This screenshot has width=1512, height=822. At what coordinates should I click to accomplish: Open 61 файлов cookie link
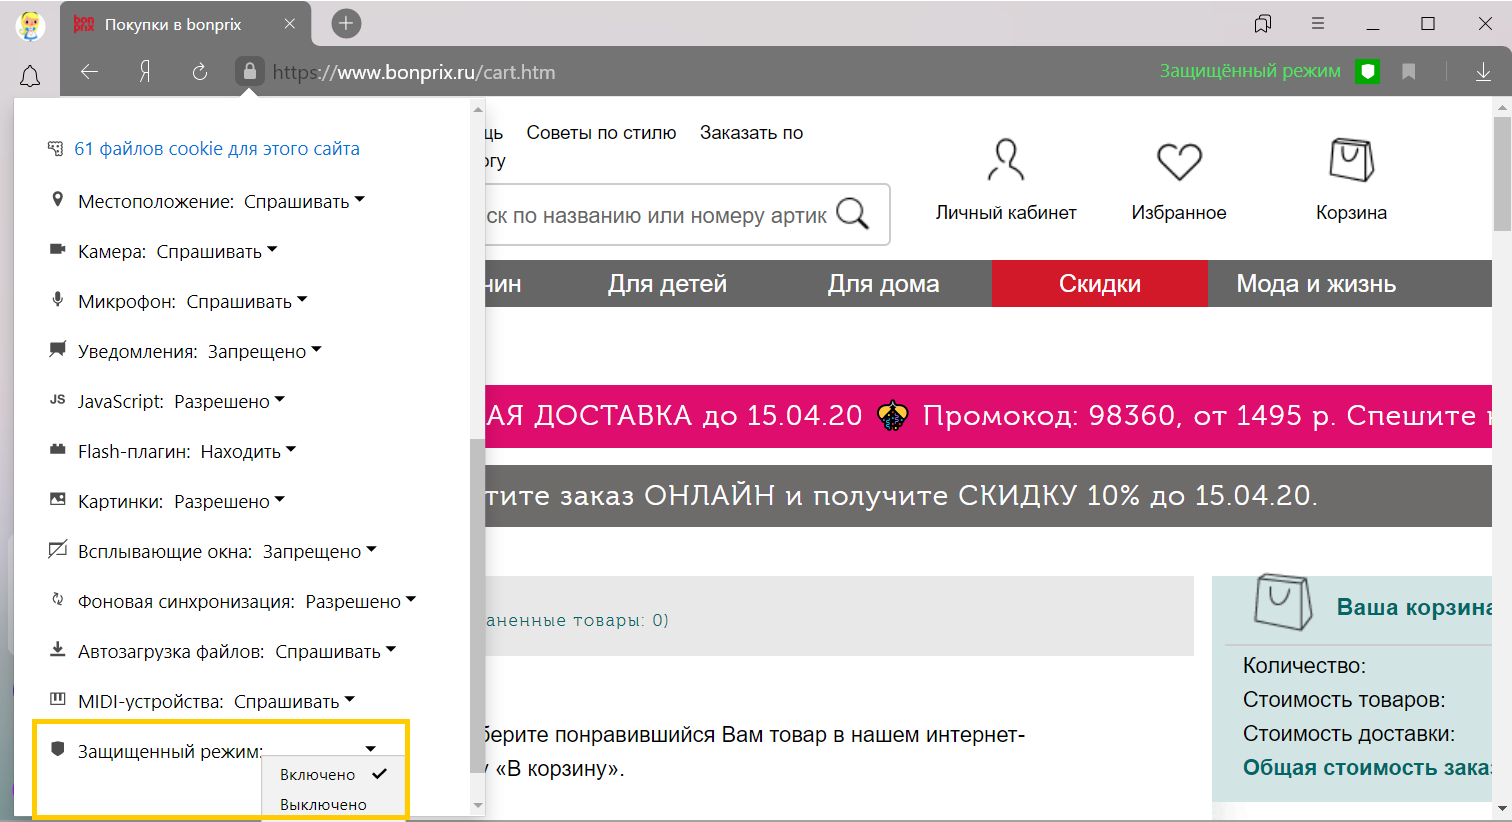click(217, 149)
